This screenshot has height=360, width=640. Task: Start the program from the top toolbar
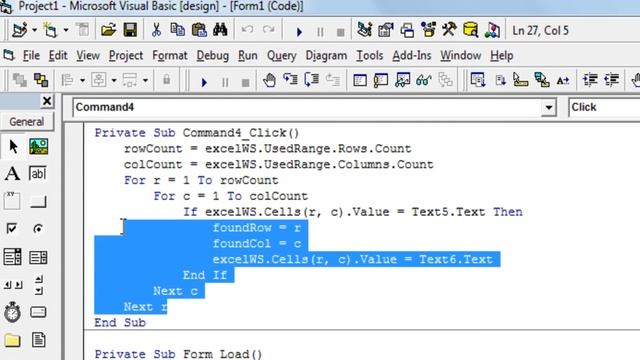click(x=299, y=32)
